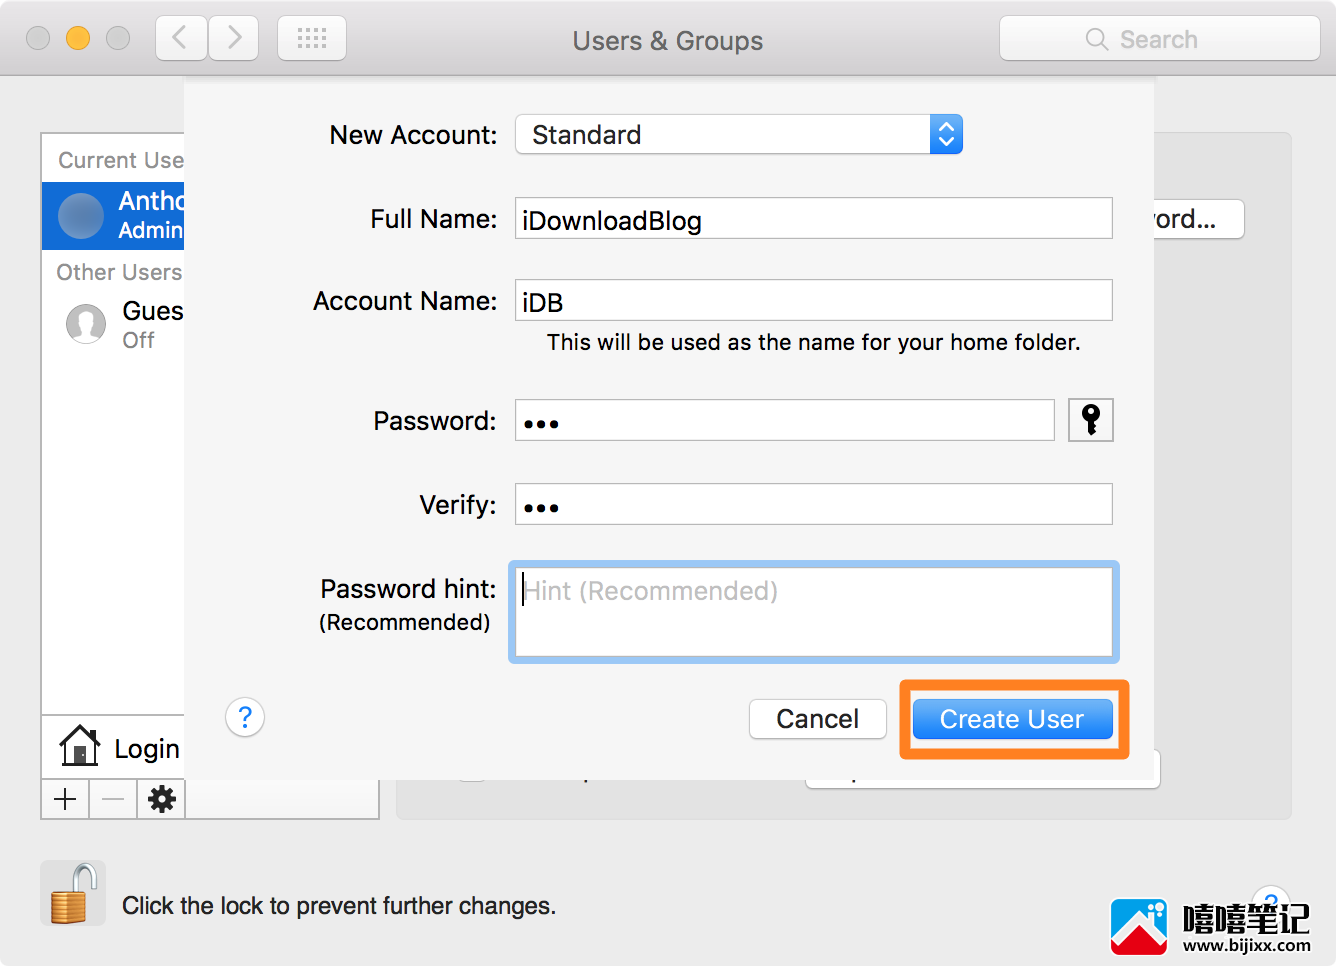Click the 'Other Users' section label

tap(119, 272)
